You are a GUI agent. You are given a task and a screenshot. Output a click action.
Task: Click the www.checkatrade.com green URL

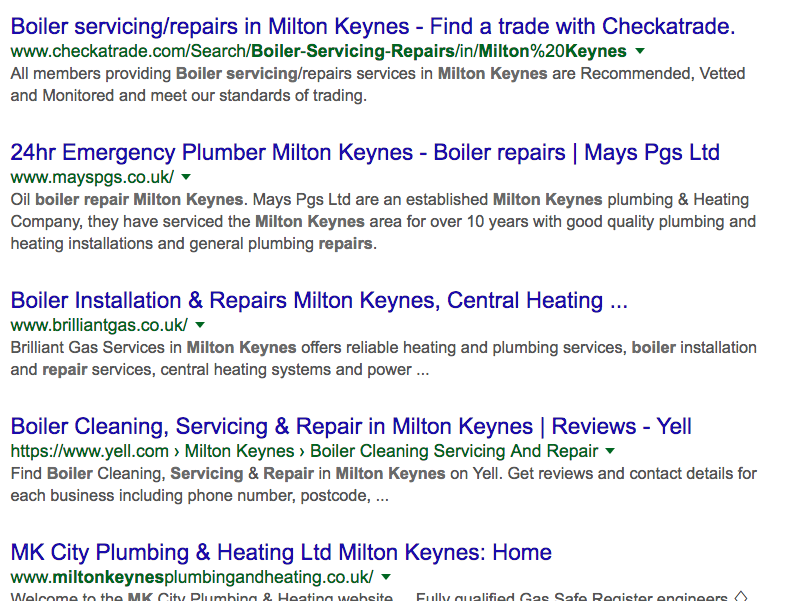318,51
